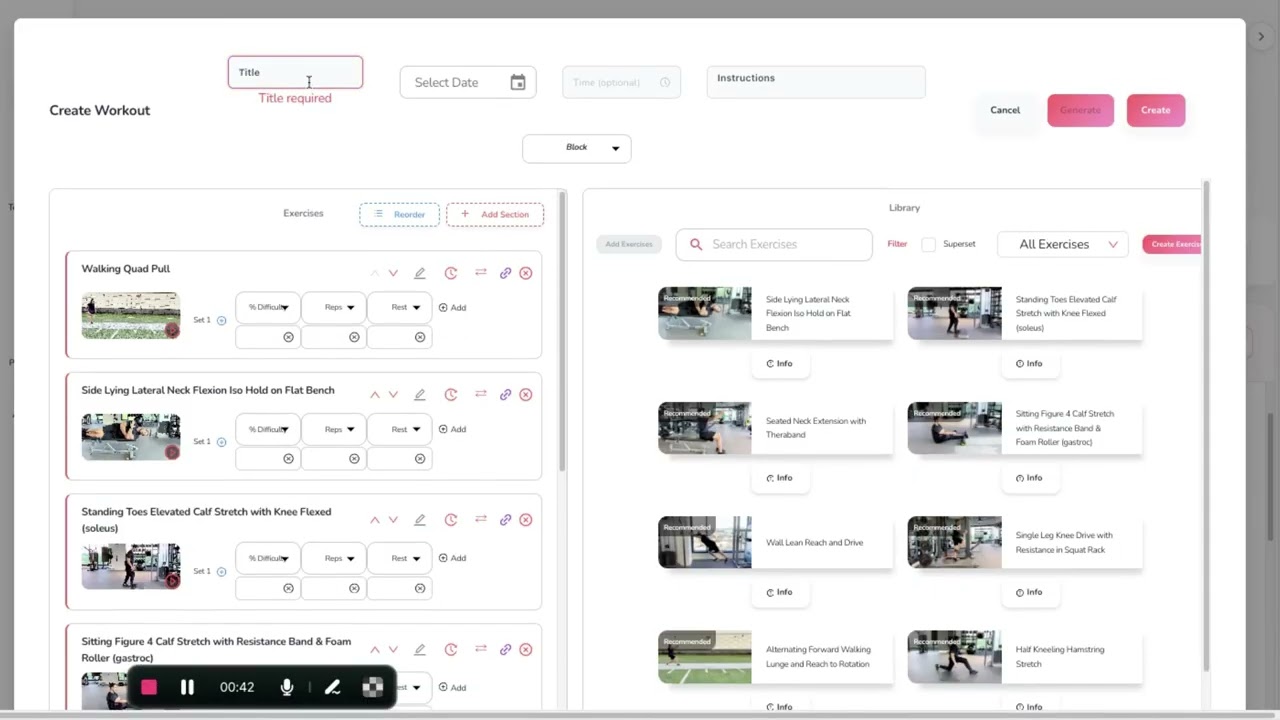Toggle the Superset checkbox in Library

click(x=928, y=244)
